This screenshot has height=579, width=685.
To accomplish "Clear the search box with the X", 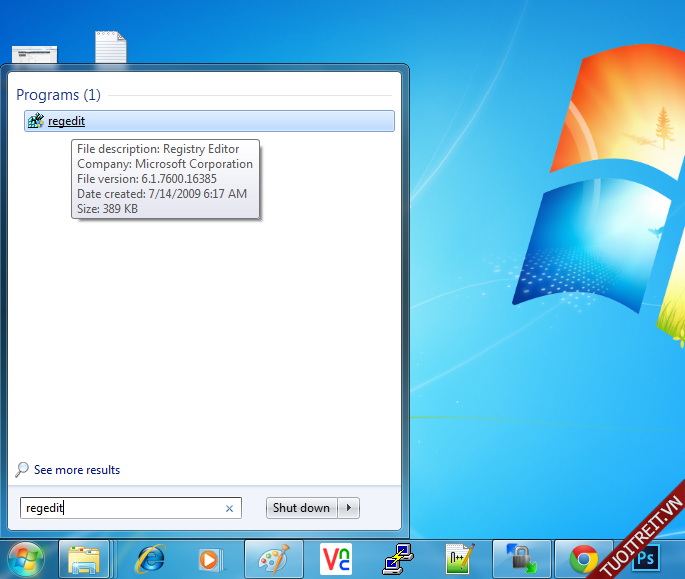I will (229, 509).
